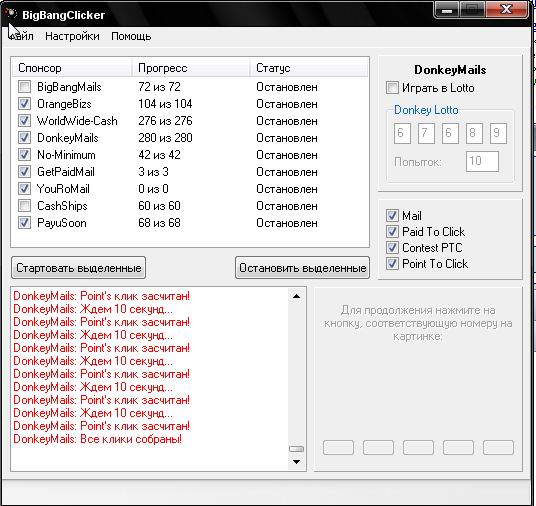Screen dimensions: 536x506
Task: Select the GetPaidMail row name
Action: (x=66, y=172)
